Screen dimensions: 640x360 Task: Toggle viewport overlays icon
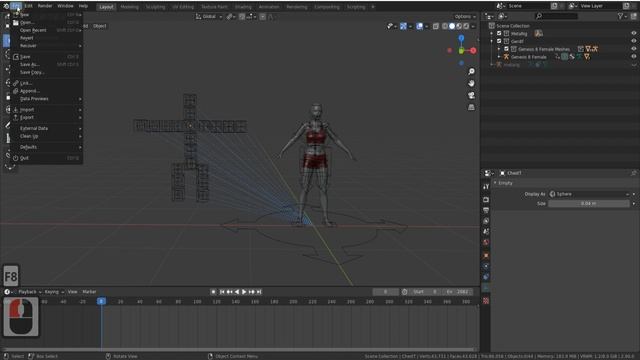(419, 26)
